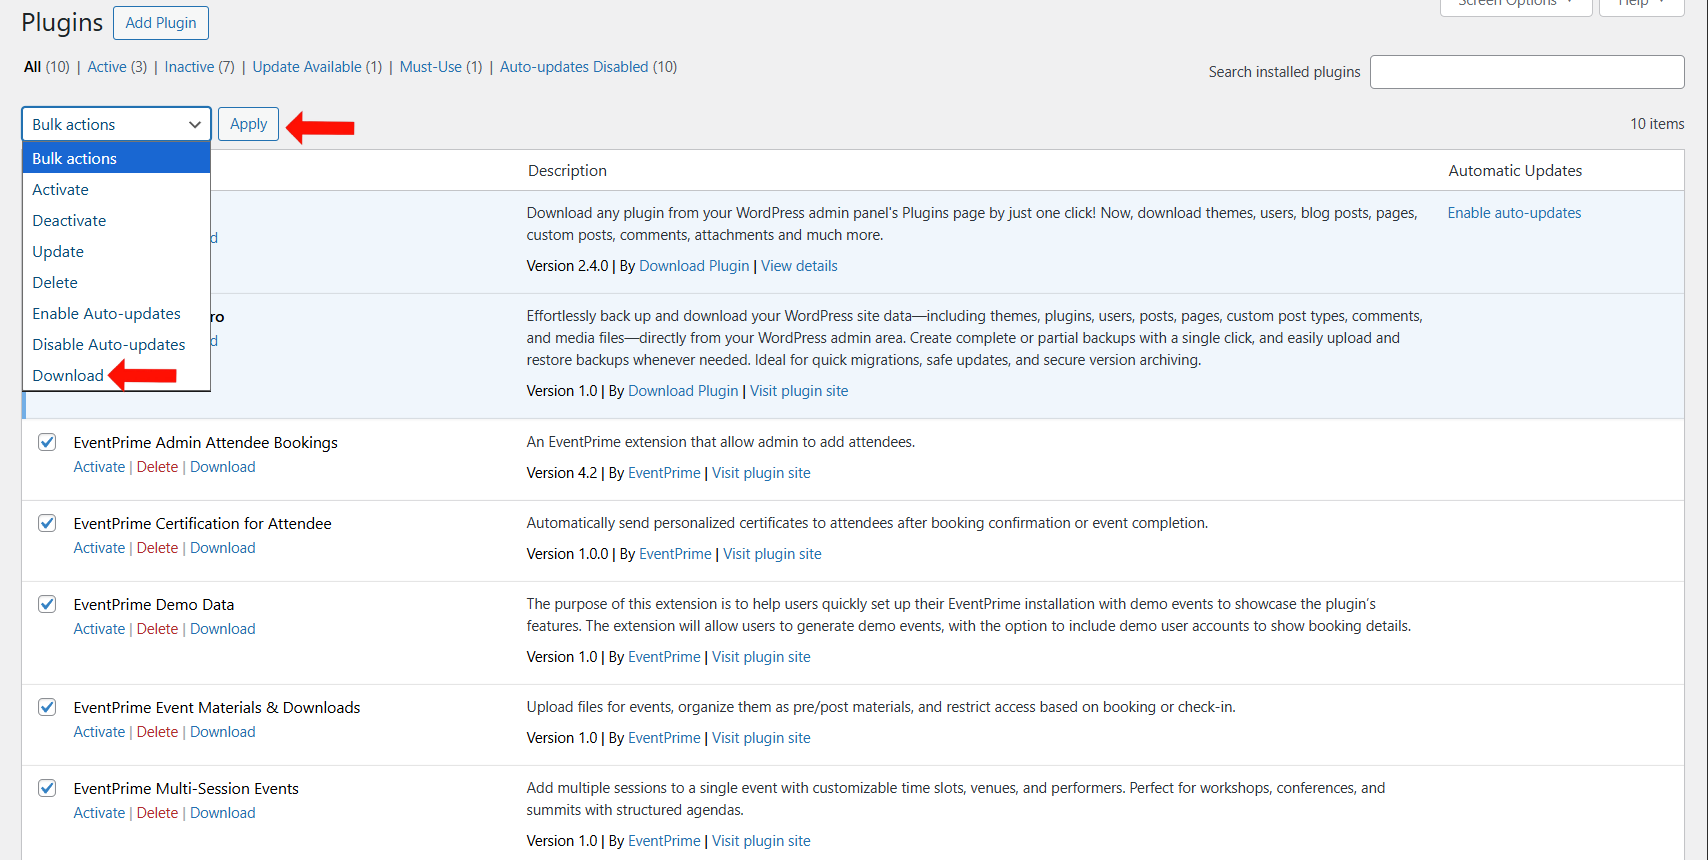This screenshot has width=1708, height=860.
Task: Uncheck EventPrime Certification for Attendee plugin
Action: [47, 523]
